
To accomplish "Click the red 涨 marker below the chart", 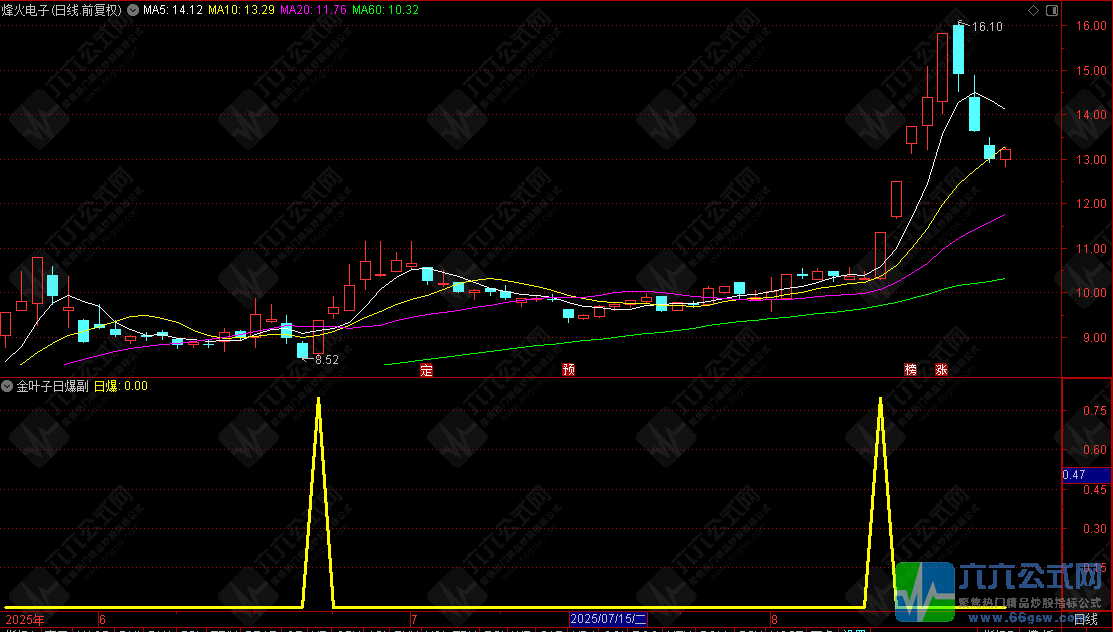I will [941, 370].
